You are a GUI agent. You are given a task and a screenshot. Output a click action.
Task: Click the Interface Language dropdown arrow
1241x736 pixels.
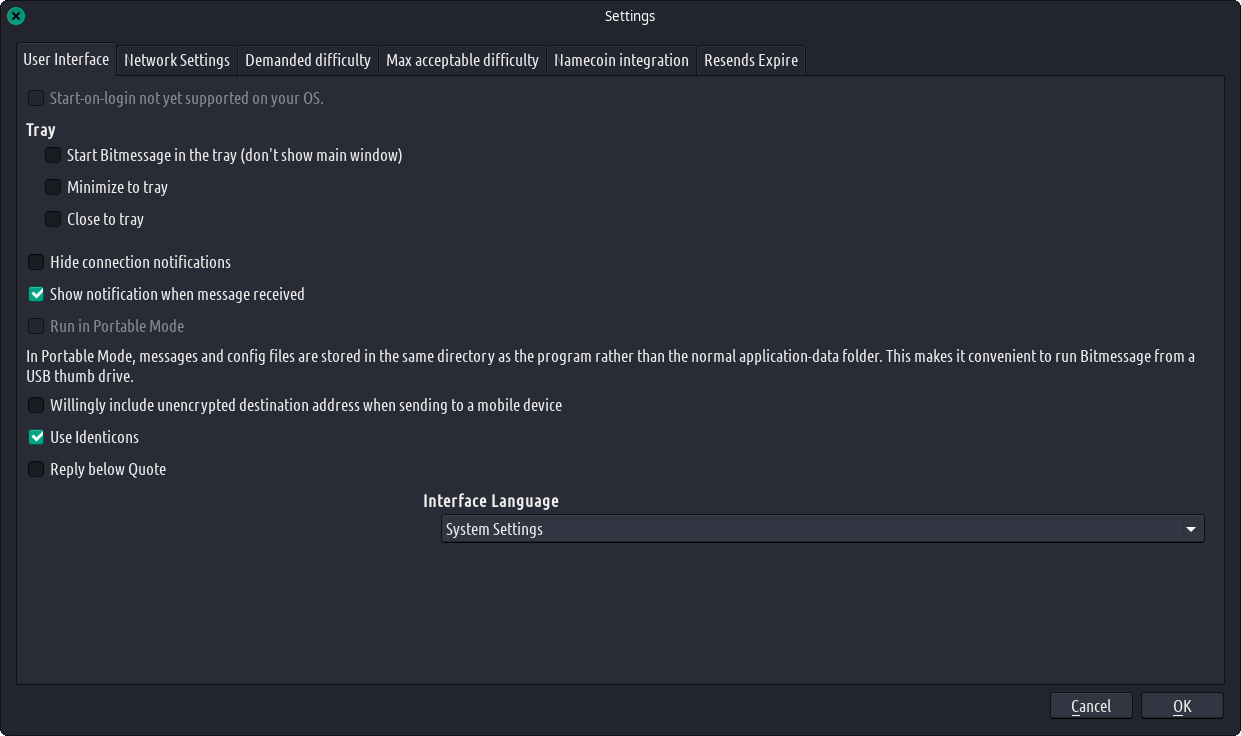pos(1190,529)
